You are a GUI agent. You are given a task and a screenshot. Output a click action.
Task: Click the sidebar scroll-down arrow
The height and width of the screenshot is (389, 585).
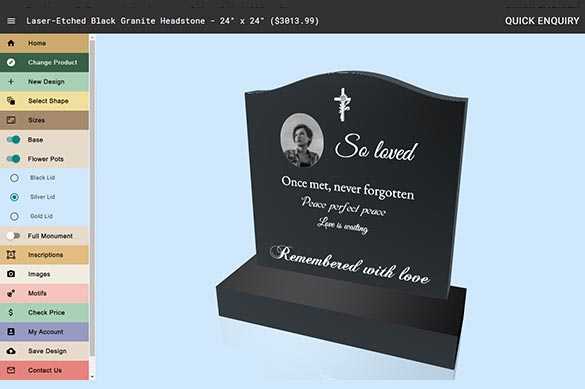[92, 377]
